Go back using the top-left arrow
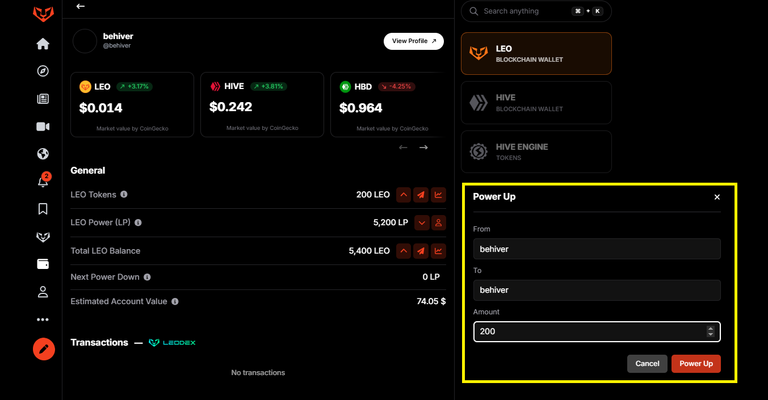The height and width of the screenshot is (400, 768). tap(81, 6)
